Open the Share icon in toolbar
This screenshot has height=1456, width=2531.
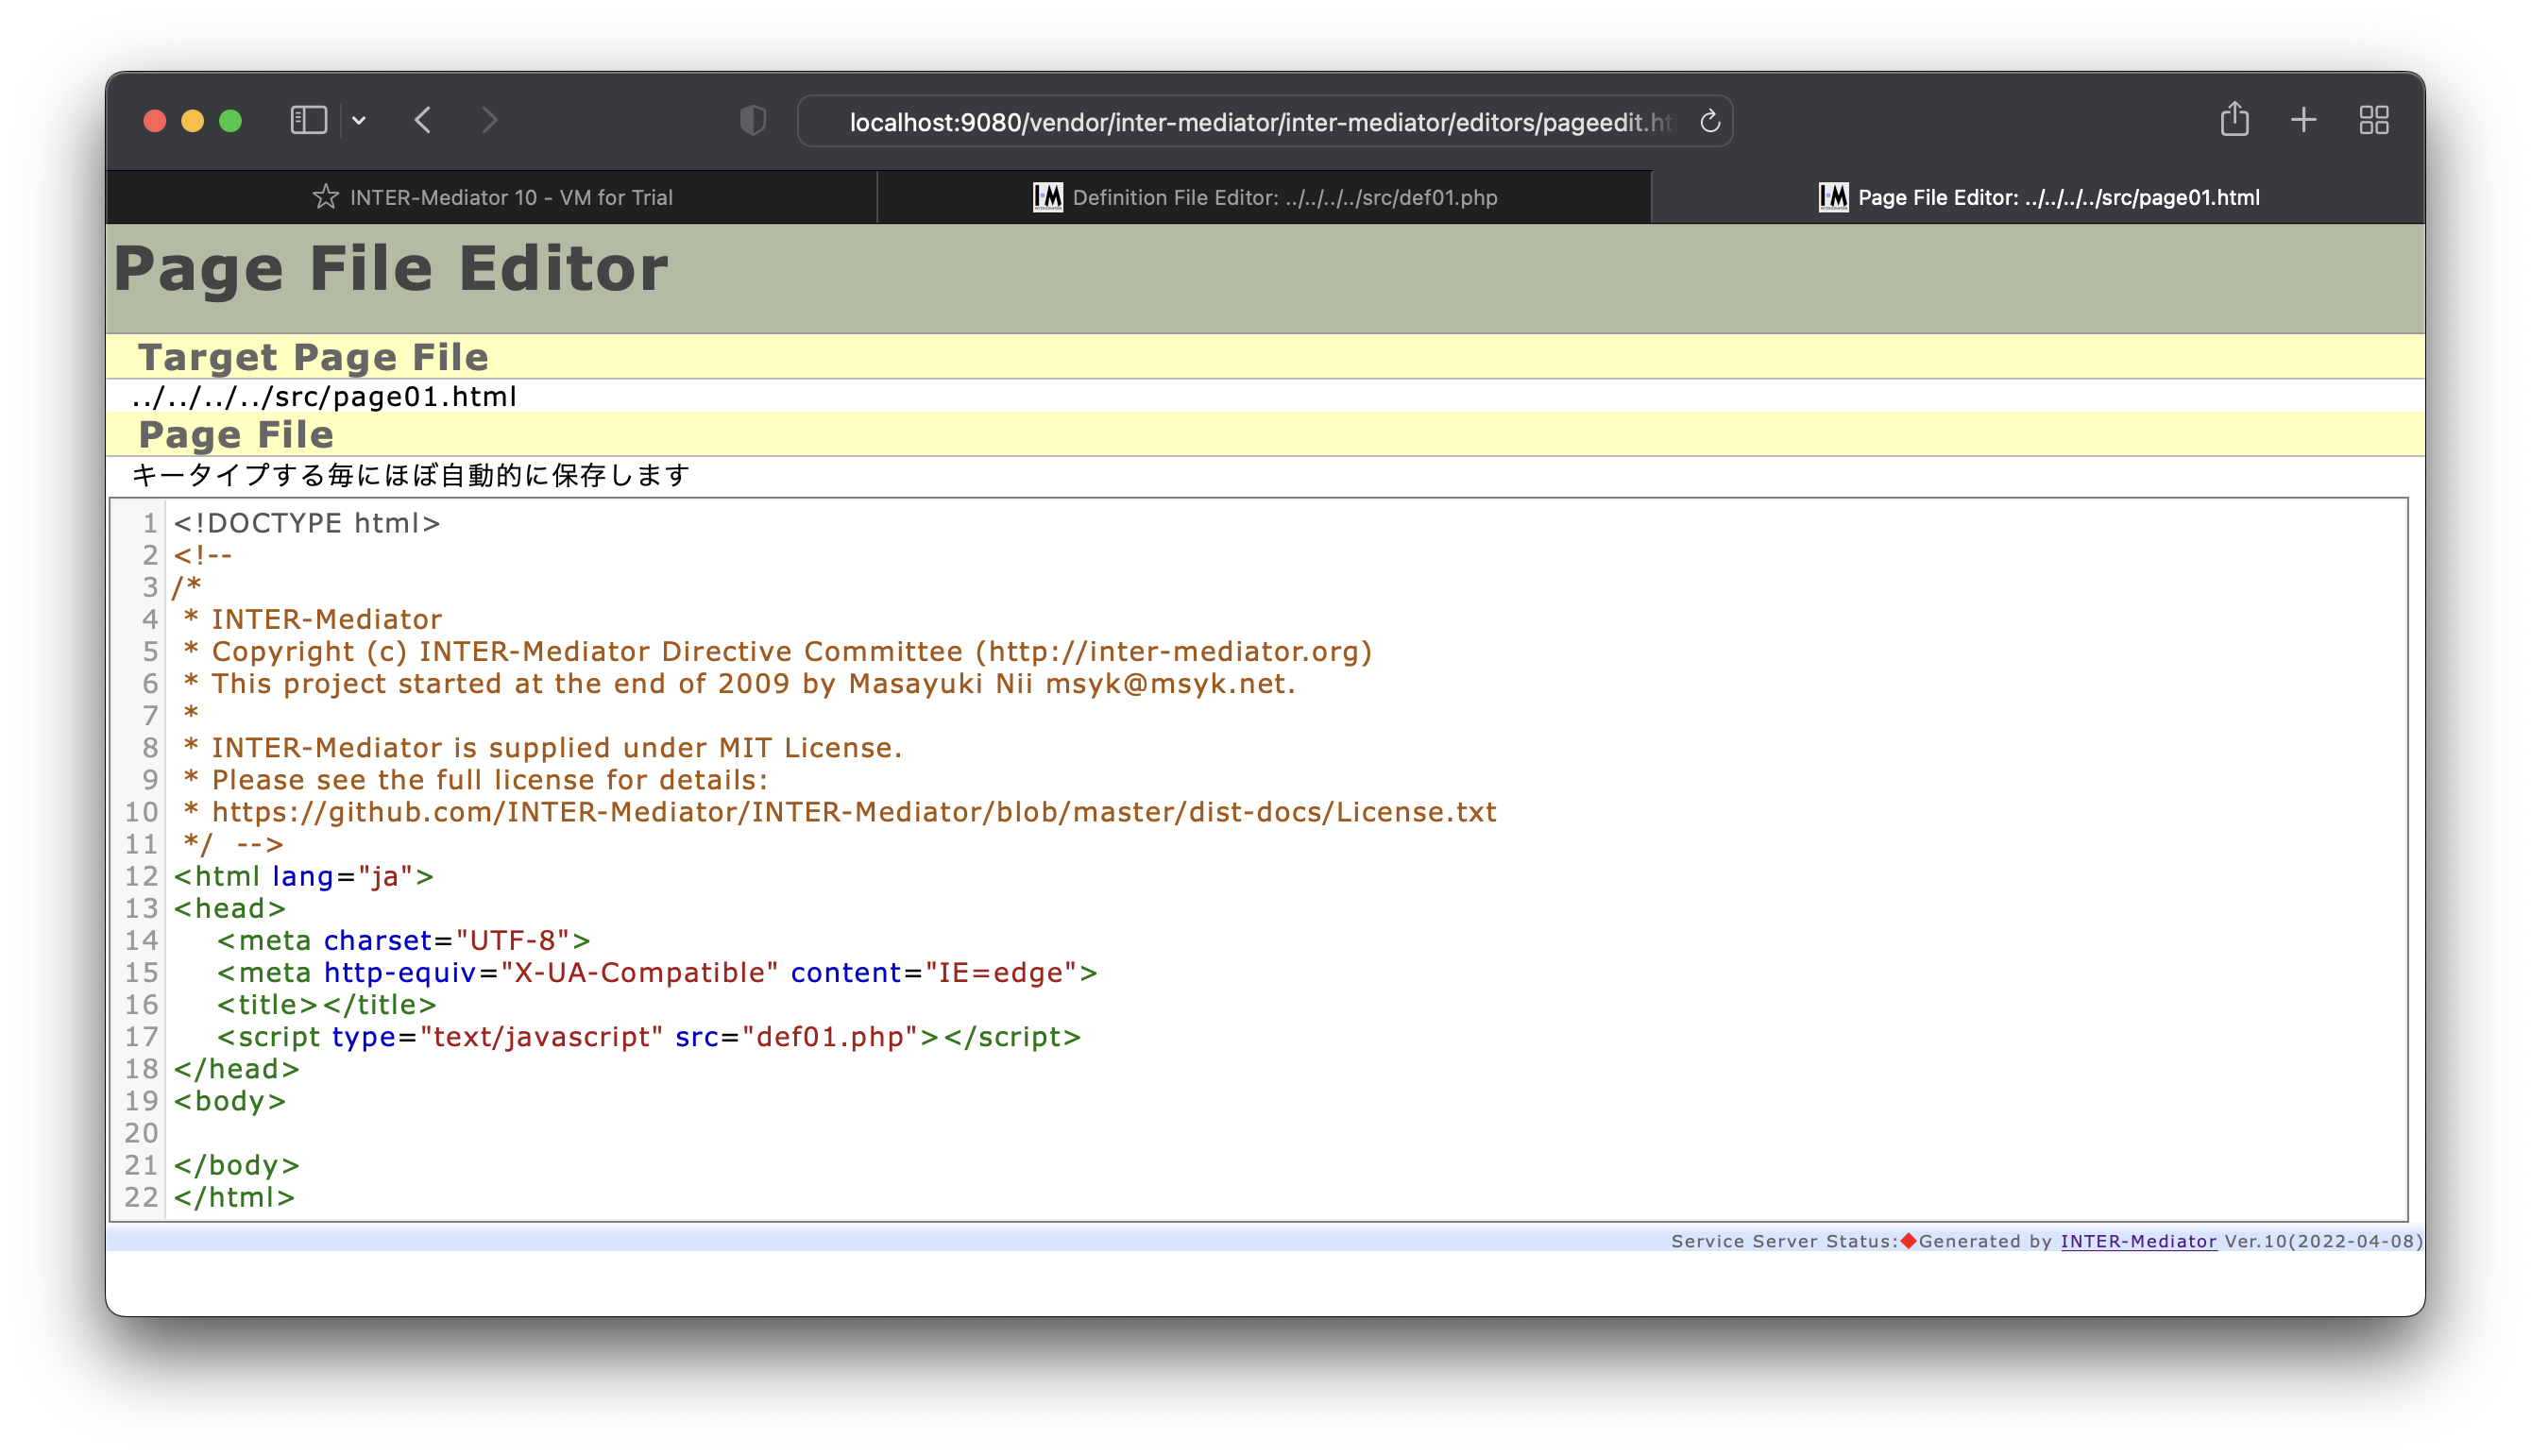tap(2234, 120)
